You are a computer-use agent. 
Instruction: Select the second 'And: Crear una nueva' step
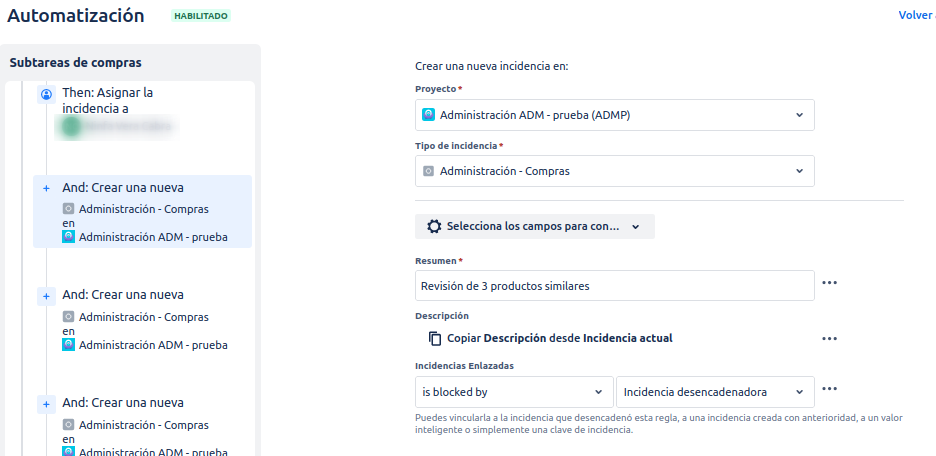pyautogui.click(x=123, y=295)
